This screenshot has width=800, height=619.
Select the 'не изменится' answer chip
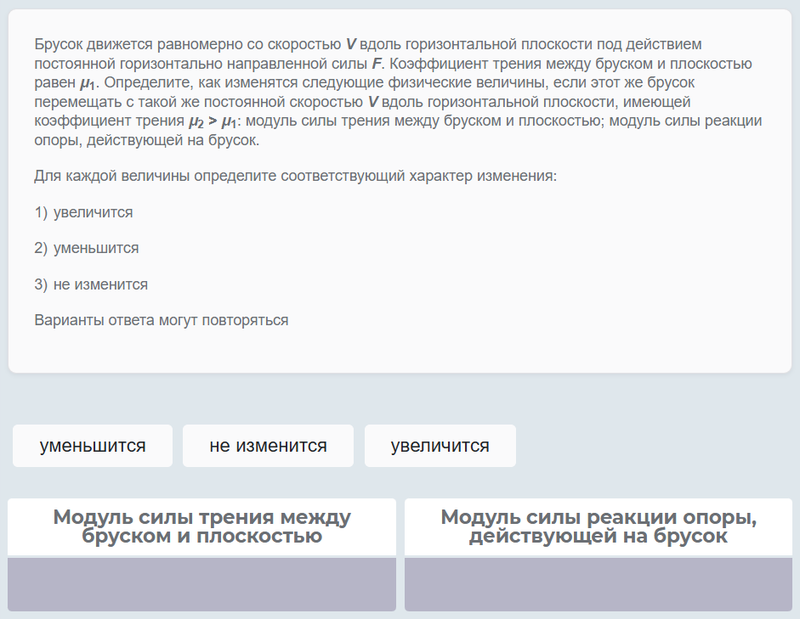click(268, 446)
